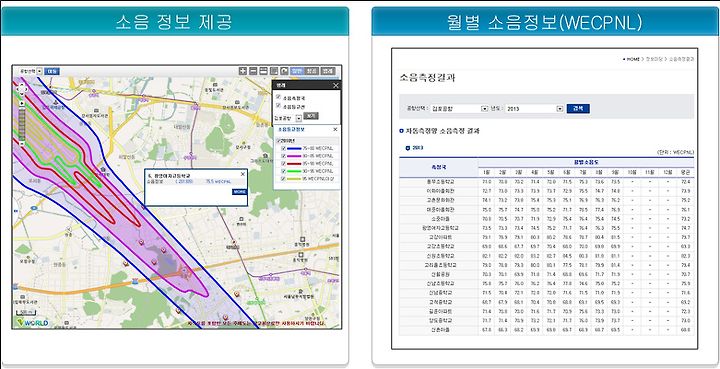Image resolution: width=720 pixels, height=369 pixels.
Task: Click the 소음 정보 제공 banner title
Action: [x=174, y=22]
